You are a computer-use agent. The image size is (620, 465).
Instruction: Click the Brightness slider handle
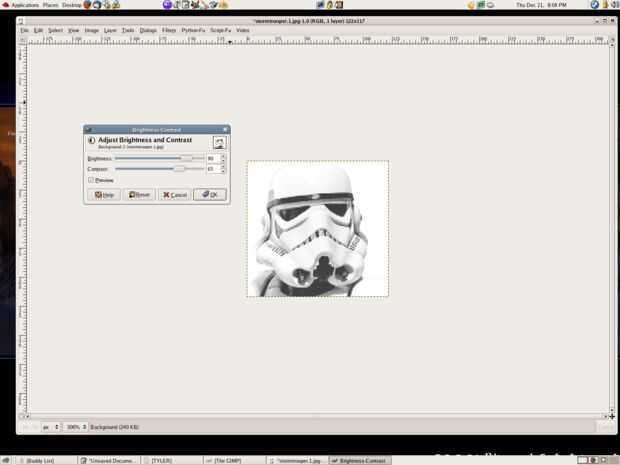pyautogui.click(x=187, y=158)
